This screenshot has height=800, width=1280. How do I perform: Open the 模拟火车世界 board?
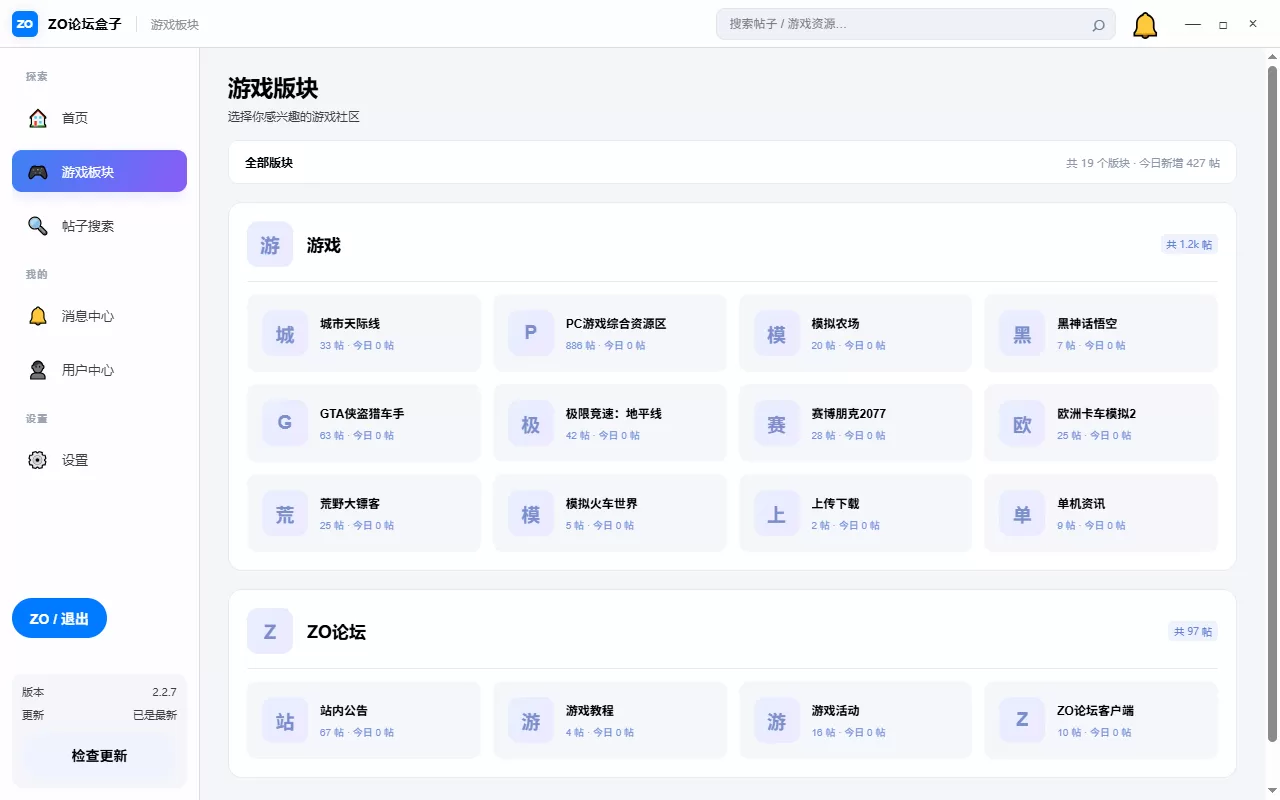610,514
